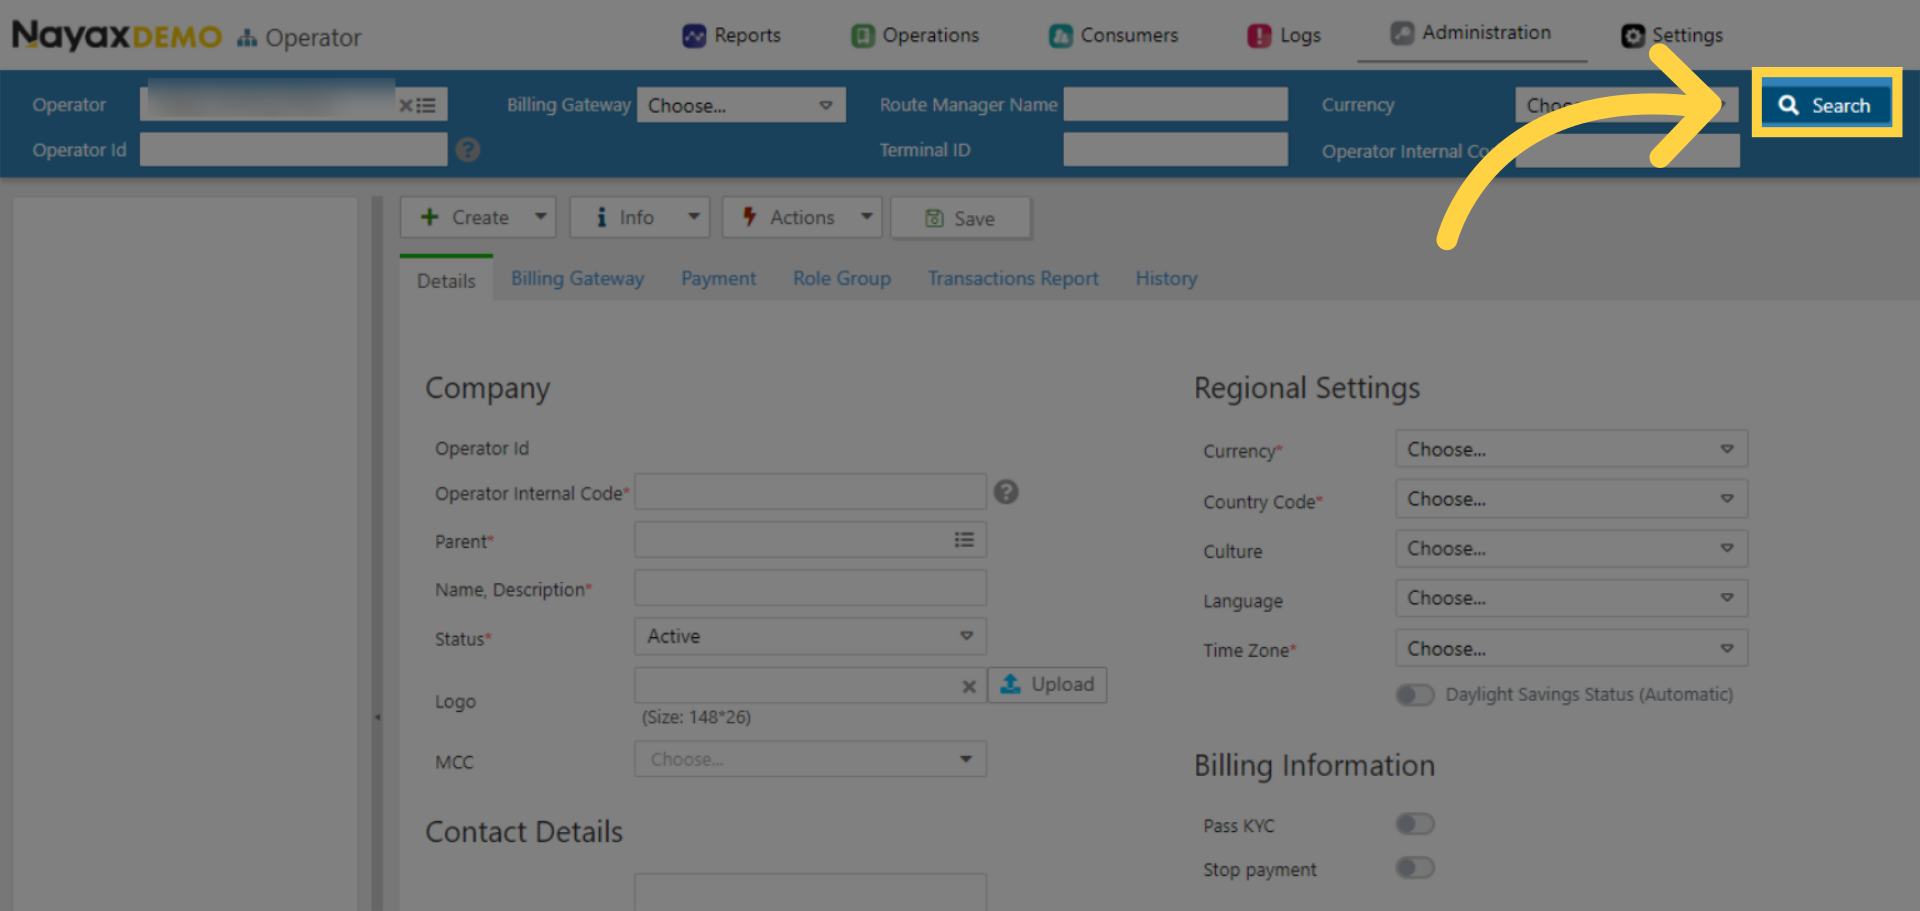Switch to the History tab
The width and height of the screenshot is (1920, 911).
(1166, 278)
